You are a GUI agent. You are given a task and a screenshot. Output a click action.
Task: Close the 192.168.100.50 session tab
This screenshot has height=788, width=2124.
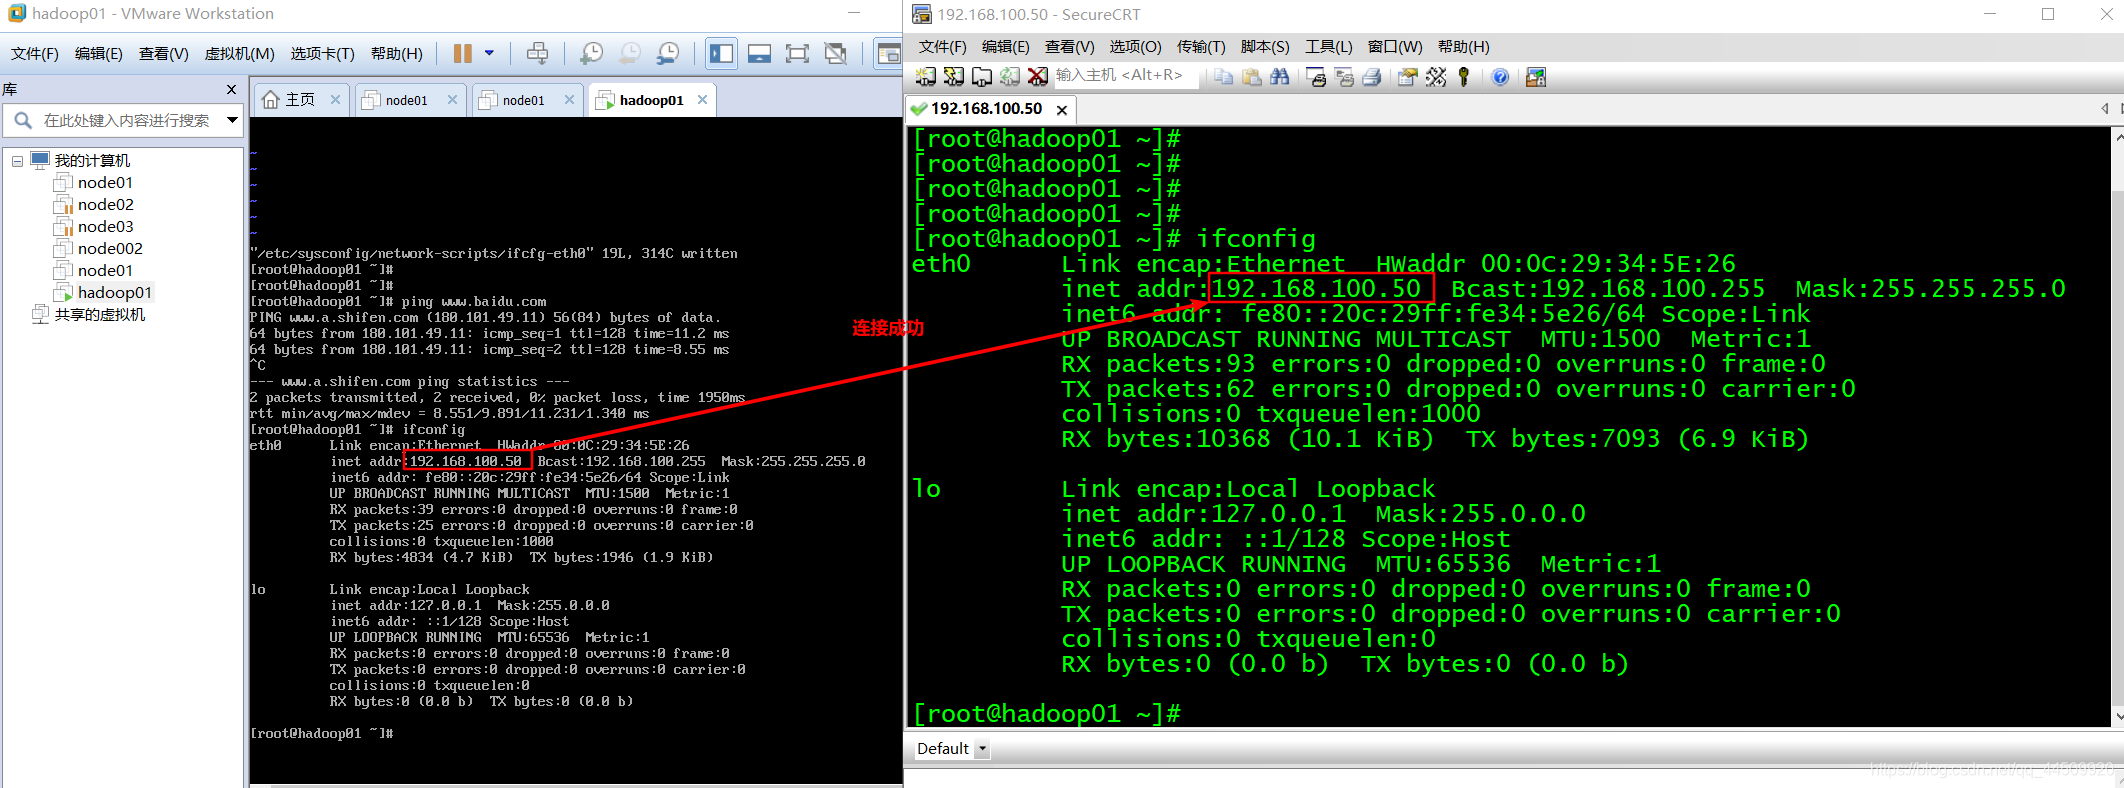(x=1062, y=110)
